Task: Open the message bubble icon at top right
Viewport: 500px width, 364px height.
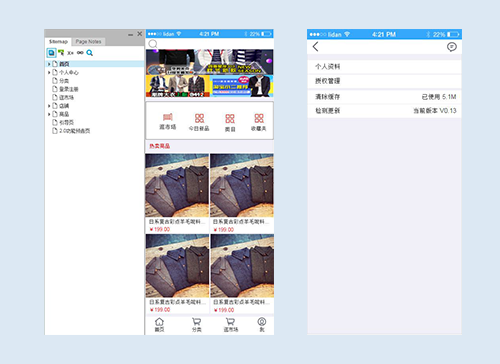Action: click(451, 47)
